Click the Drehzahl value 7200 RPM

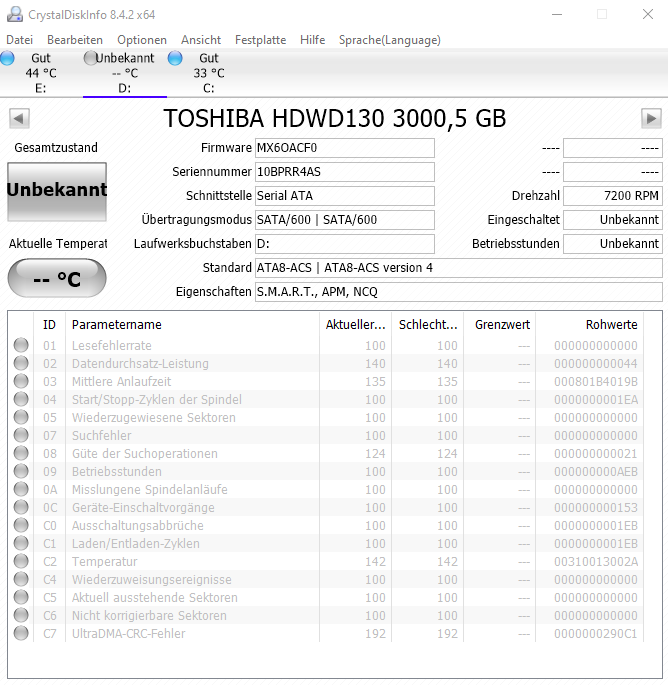[x=613, y=196]
